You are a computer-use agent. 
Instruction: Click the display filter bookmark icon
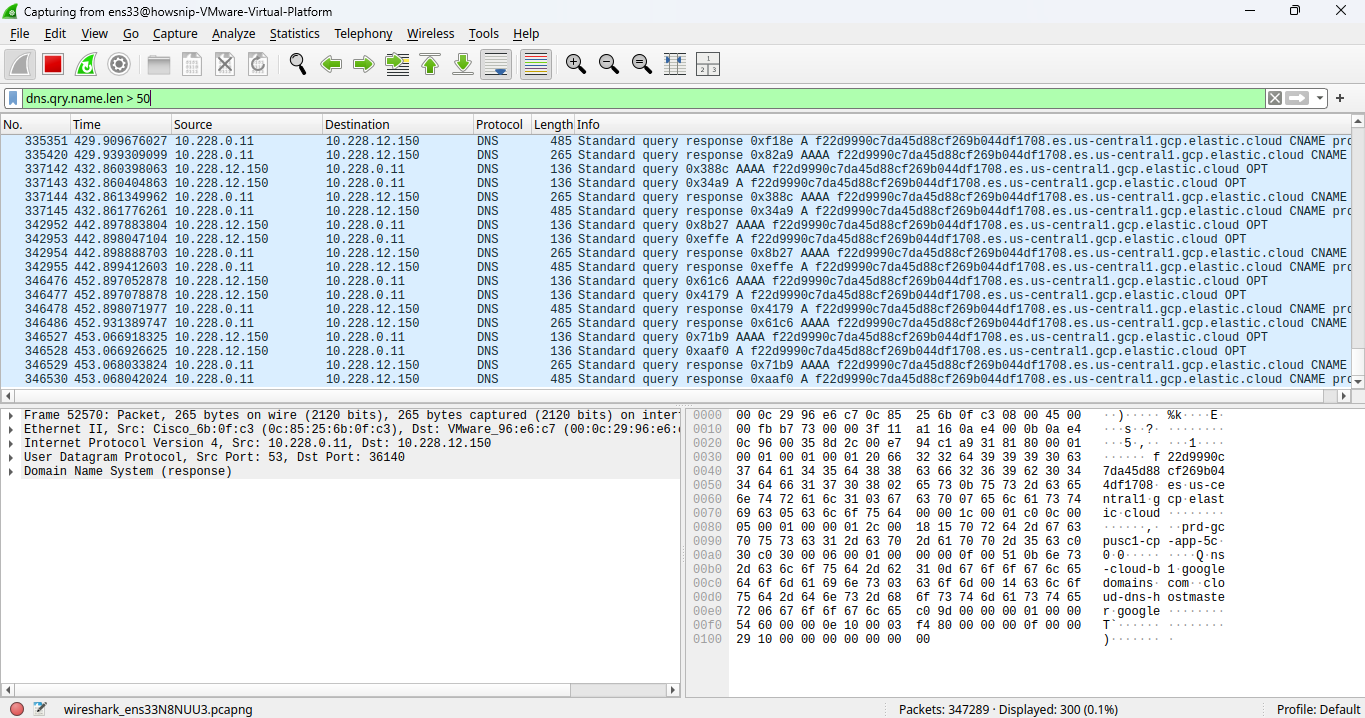(13, 98)
